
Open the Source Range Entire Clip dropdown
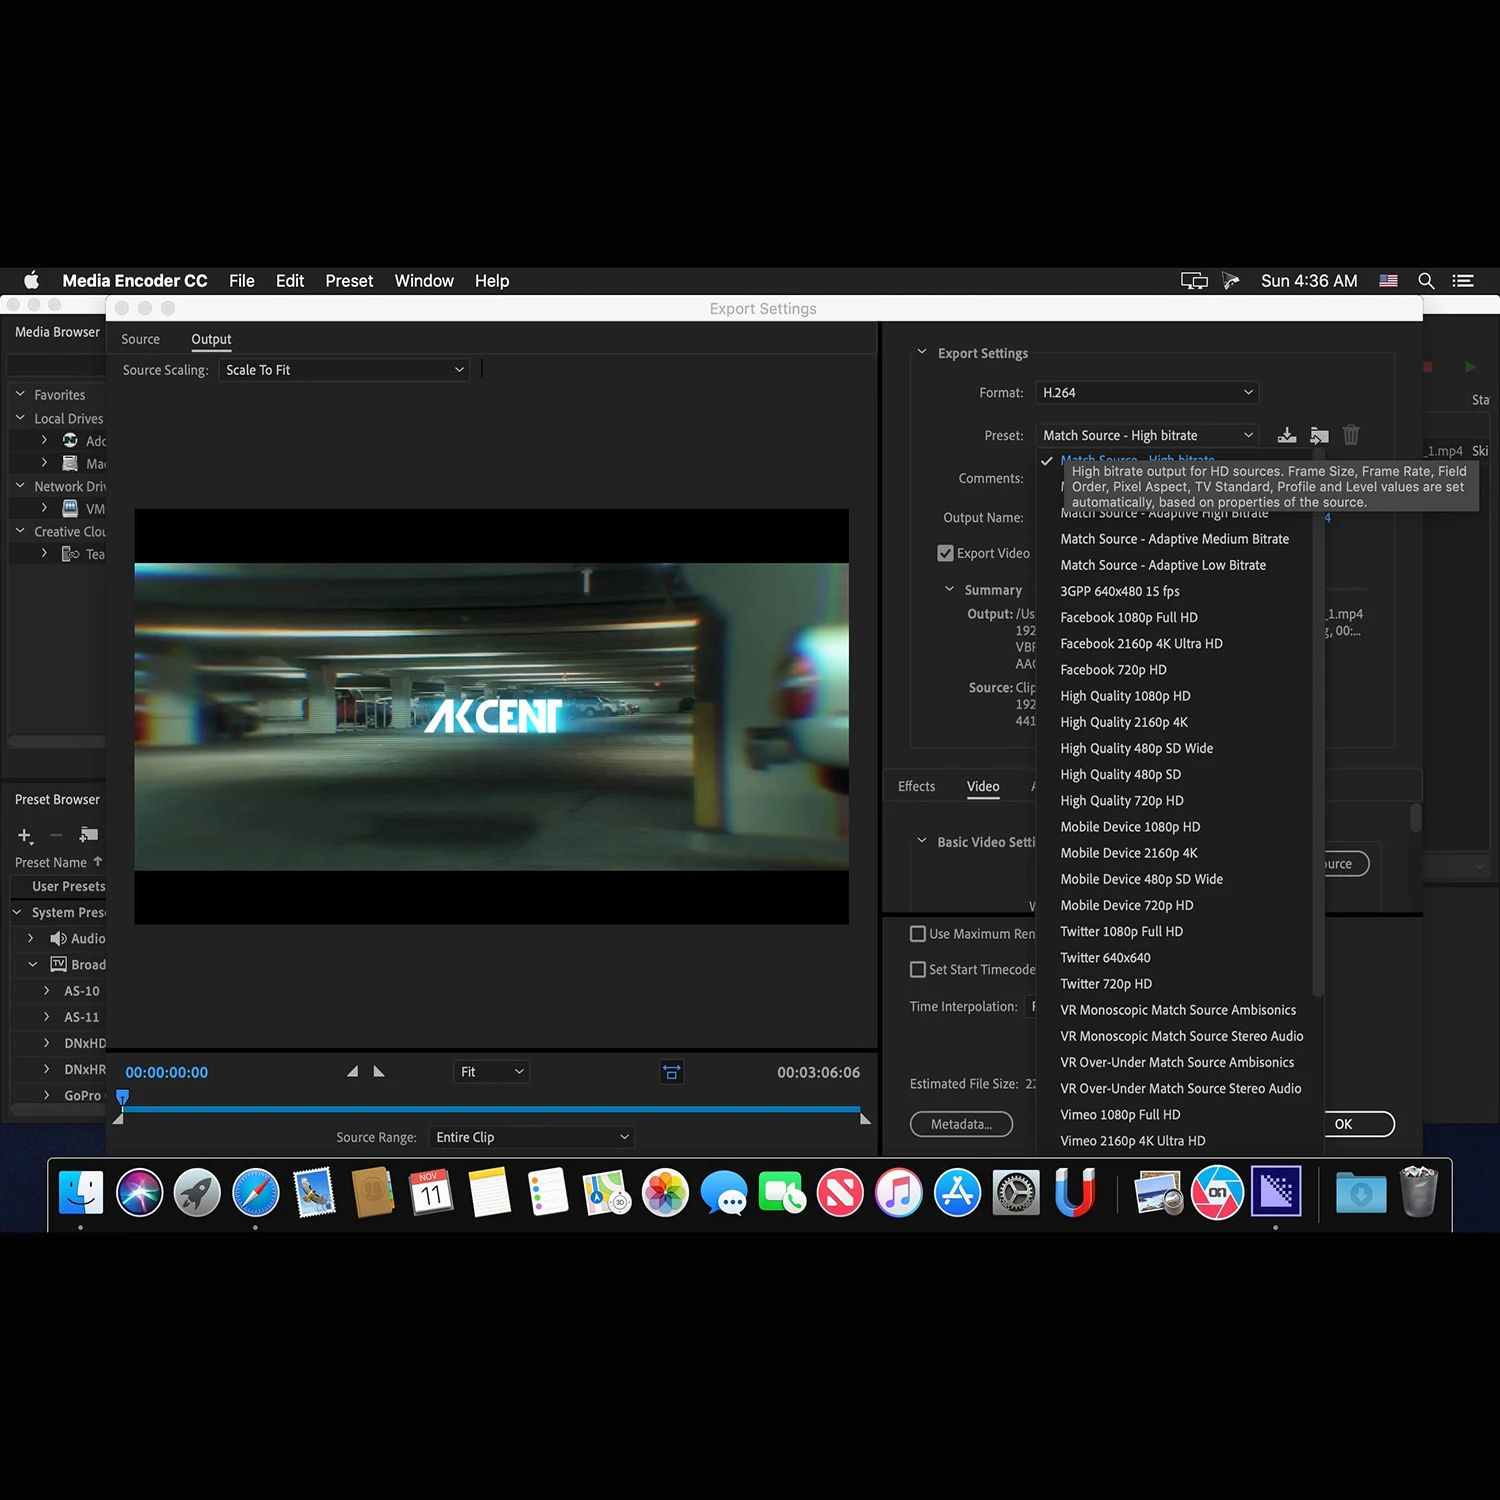[x=532, y=1137]
